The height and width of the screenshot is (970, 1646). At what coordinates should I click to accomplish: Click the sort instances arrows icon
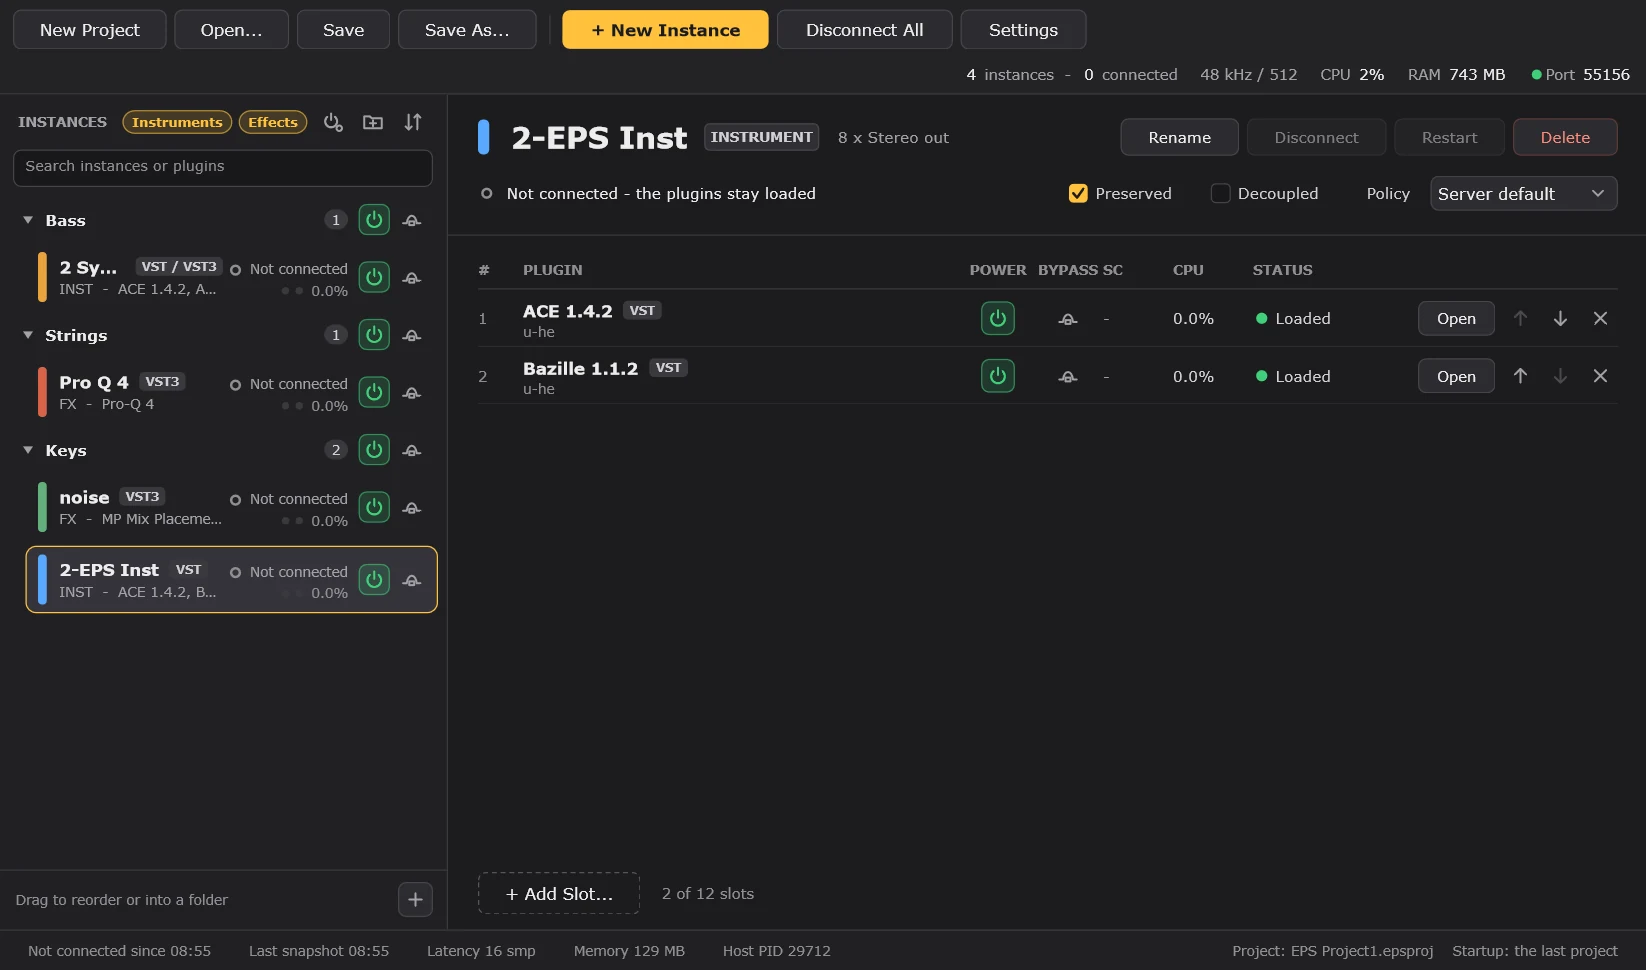413,122
